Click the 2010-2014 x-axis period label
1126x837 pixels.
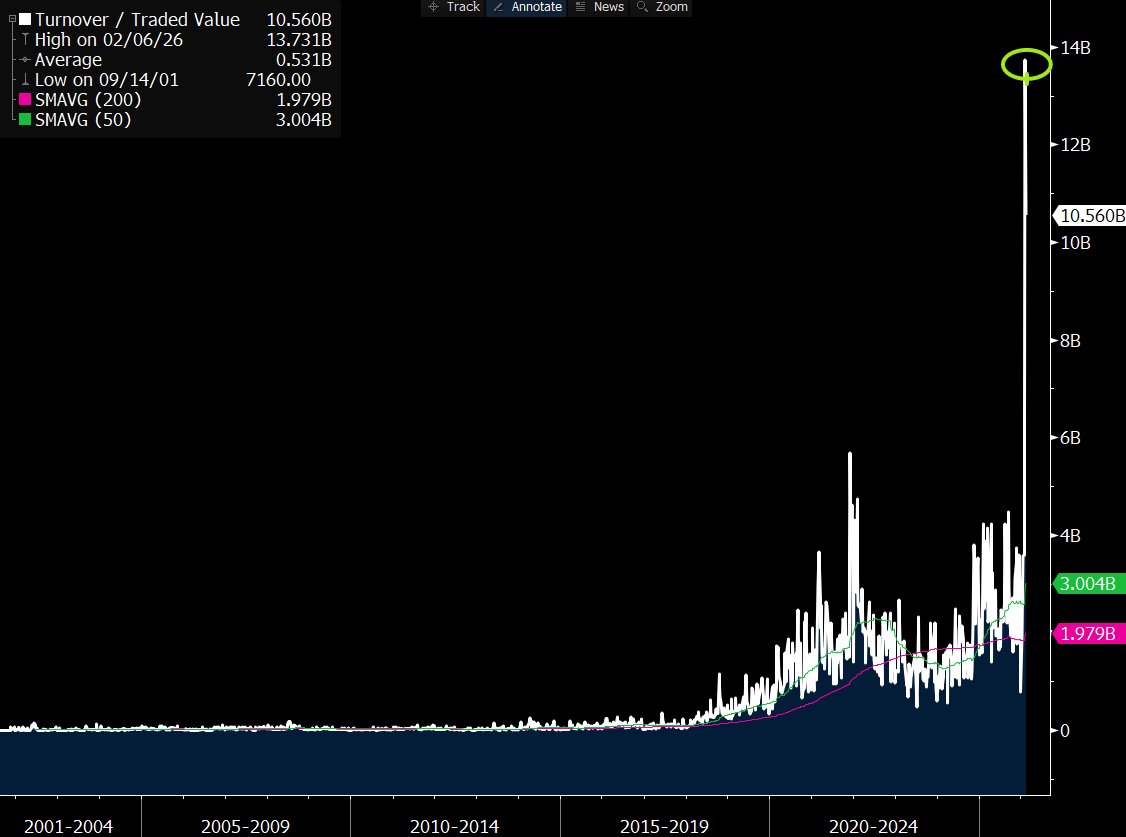[x=455, y=827]
